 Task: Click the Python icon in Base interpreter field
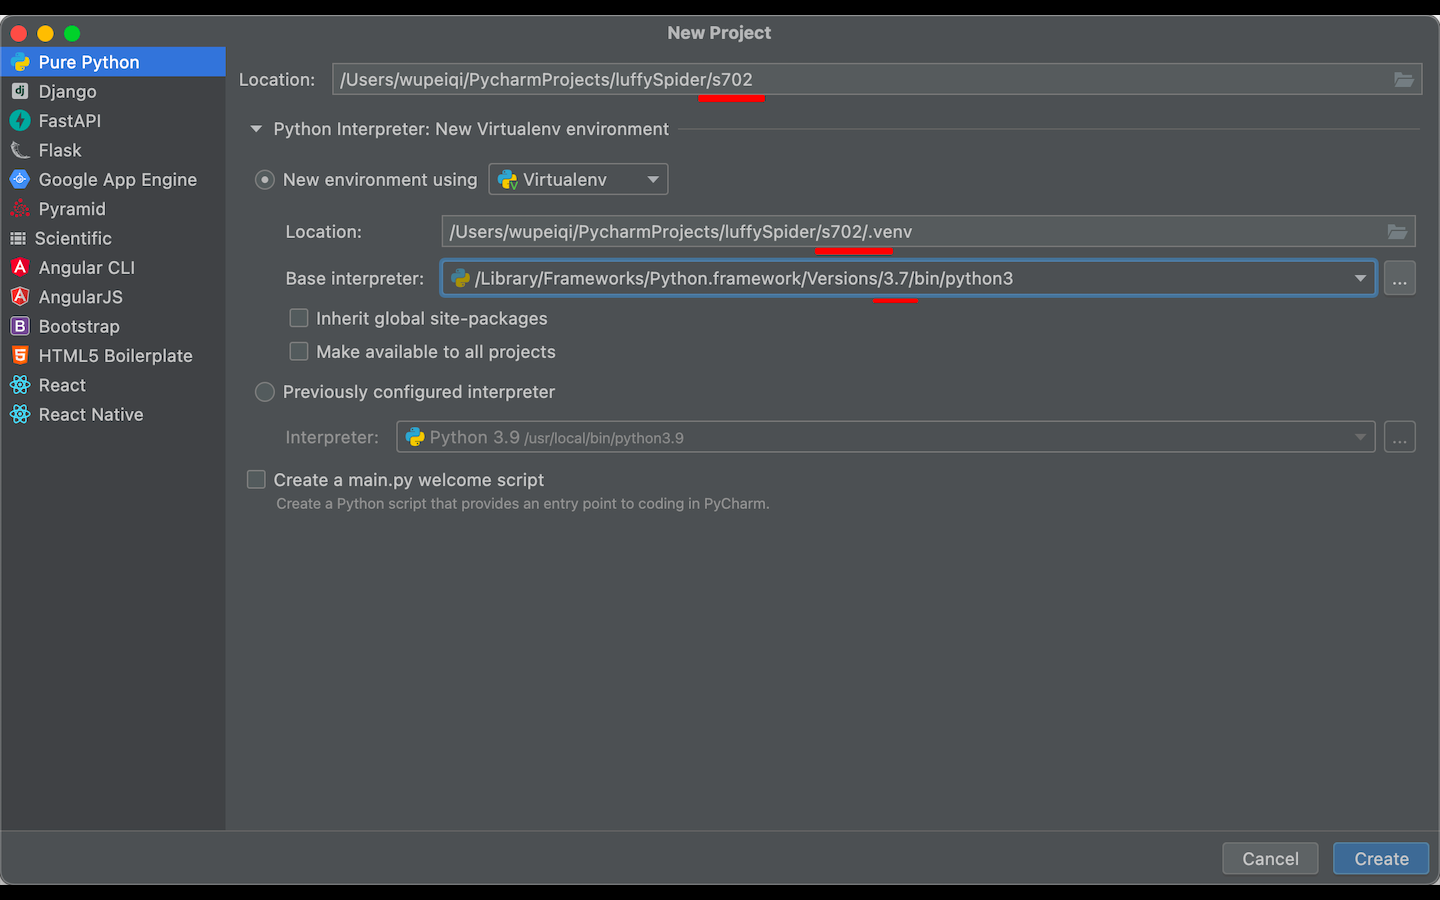coord(460,278)
